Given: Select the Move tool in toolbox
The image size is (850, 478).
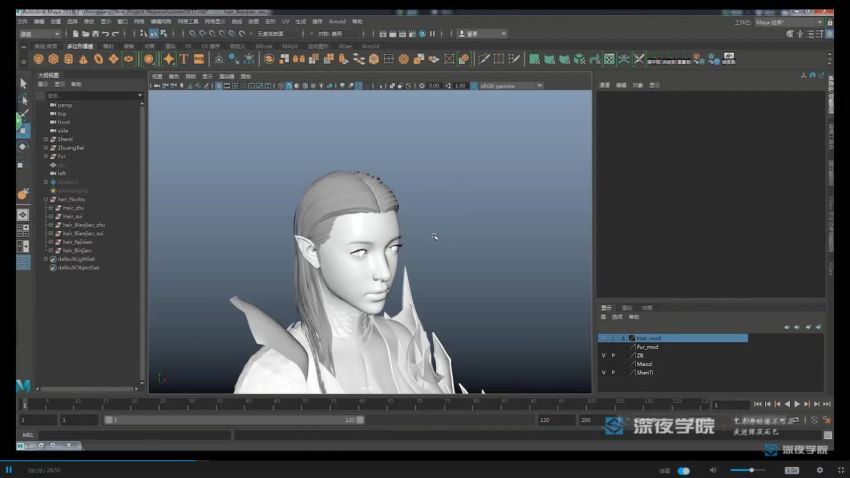Looking at the screenshot, I should coord(23,131).
